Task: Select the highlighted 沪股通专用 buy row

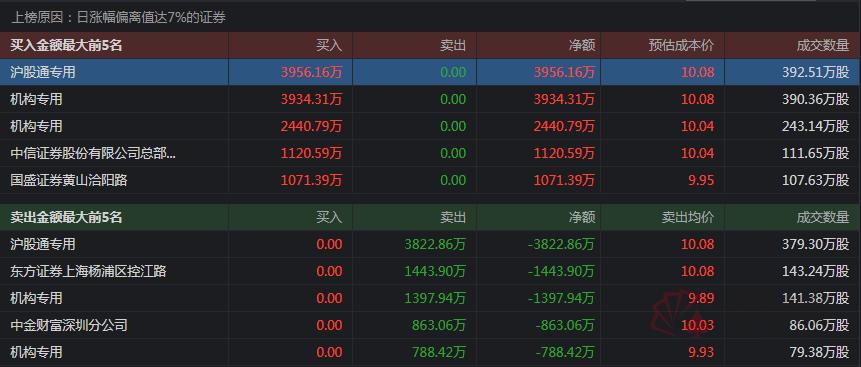Action: click(x=430, y=72)
